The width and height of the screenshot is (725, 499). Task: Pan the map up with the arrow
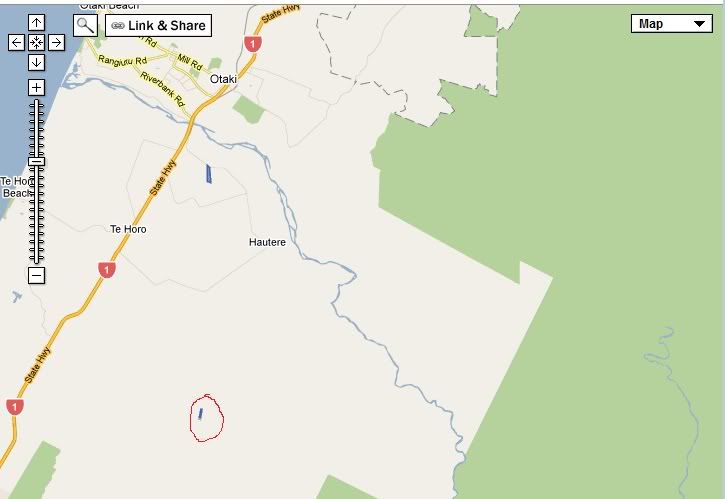[37, 22]
